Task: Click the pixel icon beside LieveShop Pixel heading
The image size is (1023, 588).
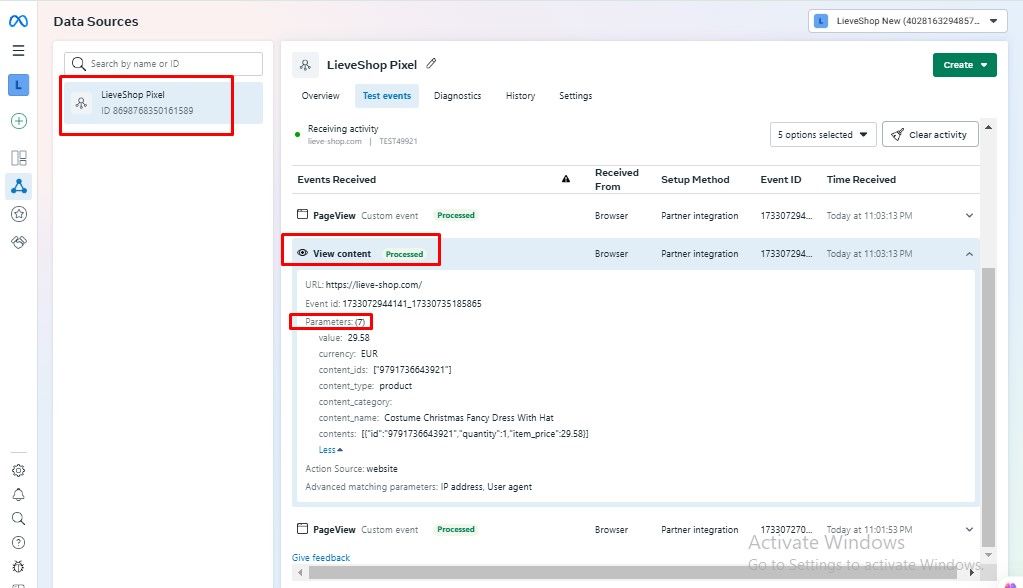Action: [x=305, y=65]
